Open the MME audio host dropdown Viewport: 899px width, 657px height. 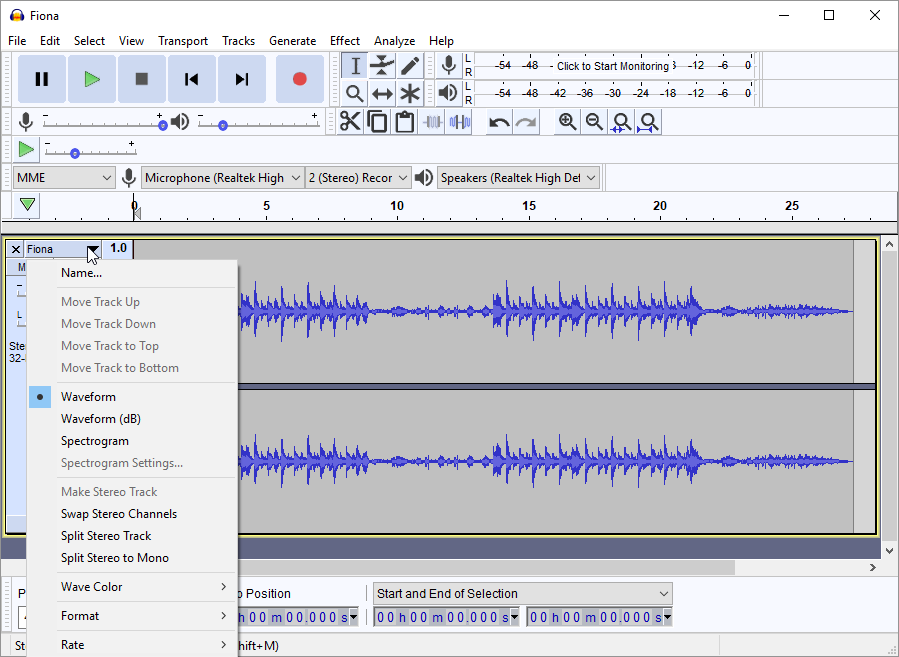[64, 178]
